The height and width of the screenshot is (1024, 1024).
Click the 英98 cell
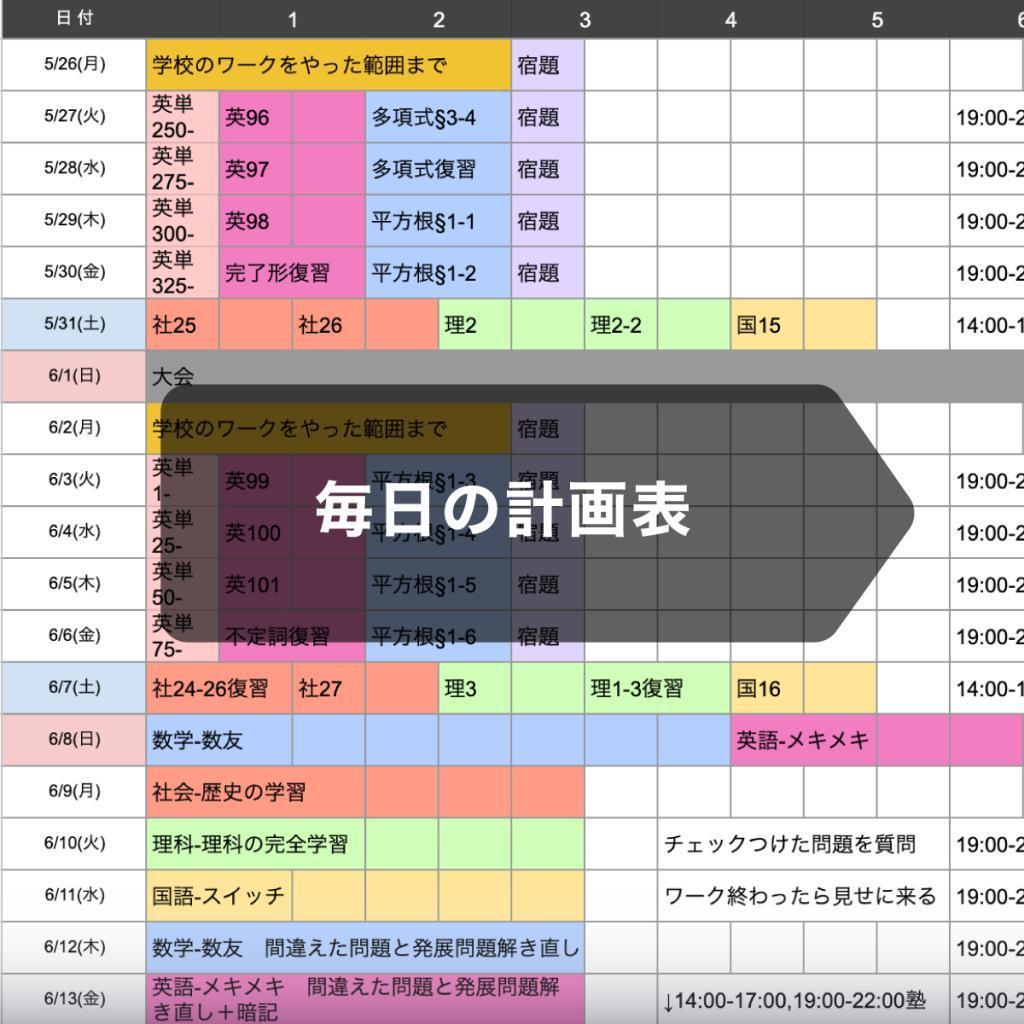[255, 221]
